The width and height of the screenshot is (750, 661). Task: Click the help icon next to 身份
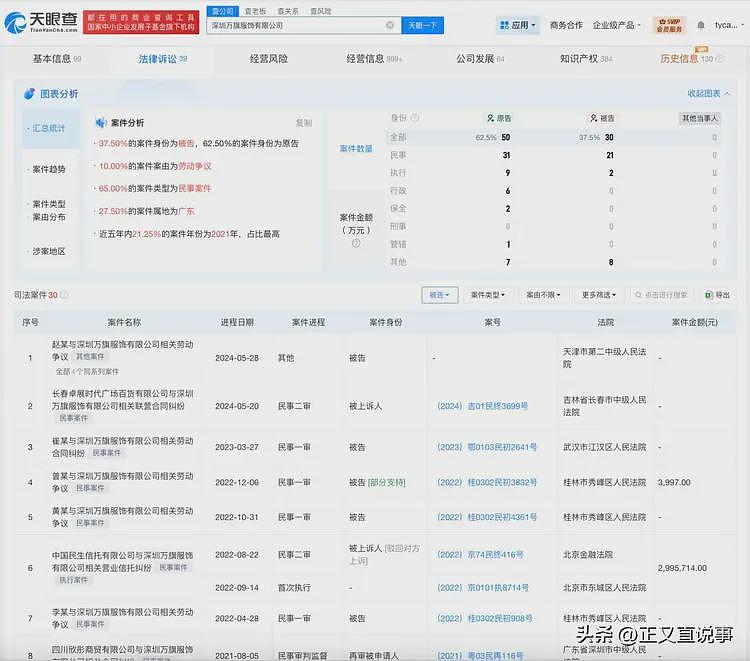[415, 118]
